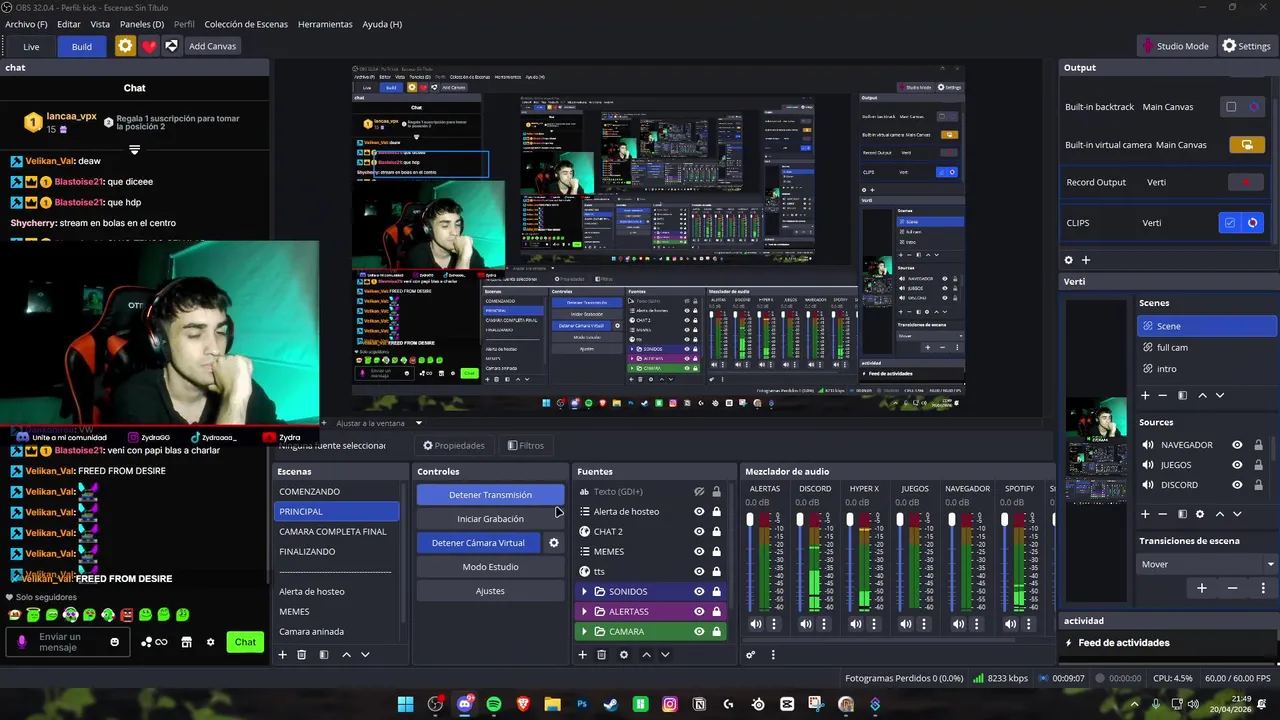Add a new source in Fuentes panel
Screen dimensions: 1280x720
(582, 655)
